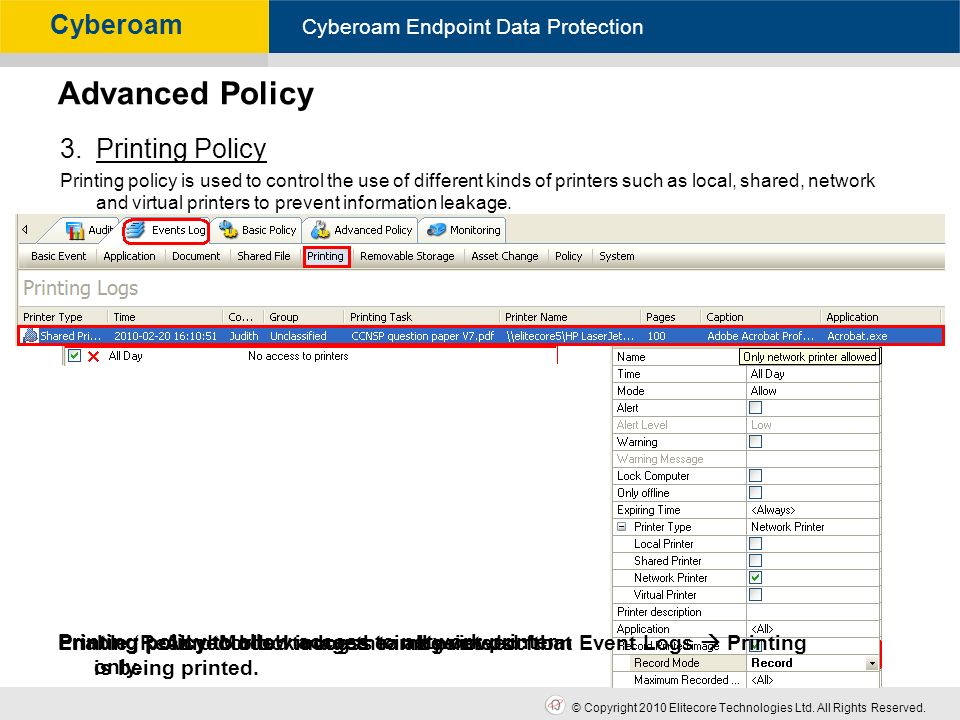
Task: Check the Shared Printer checkbox
Action: click(x=756, y=561)
